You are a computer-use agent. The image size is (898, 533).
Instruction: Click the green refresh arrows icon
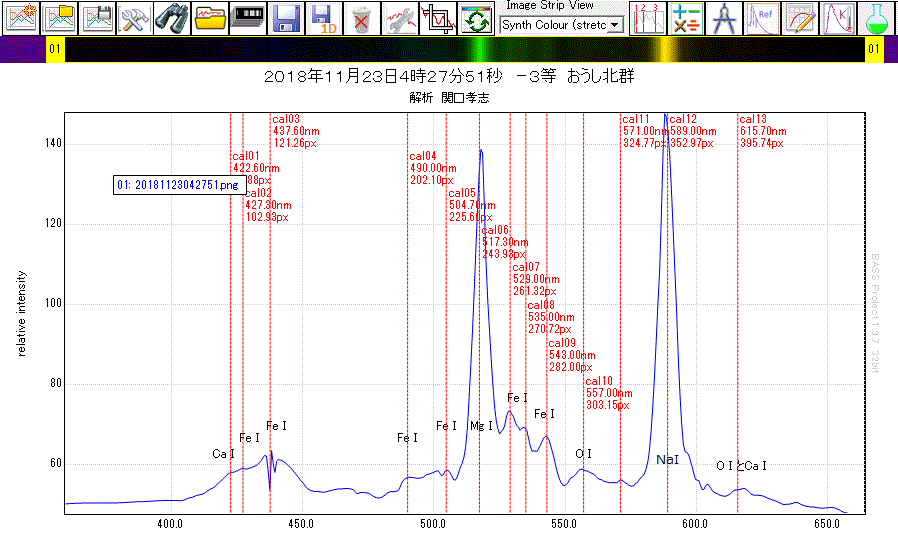475,17
